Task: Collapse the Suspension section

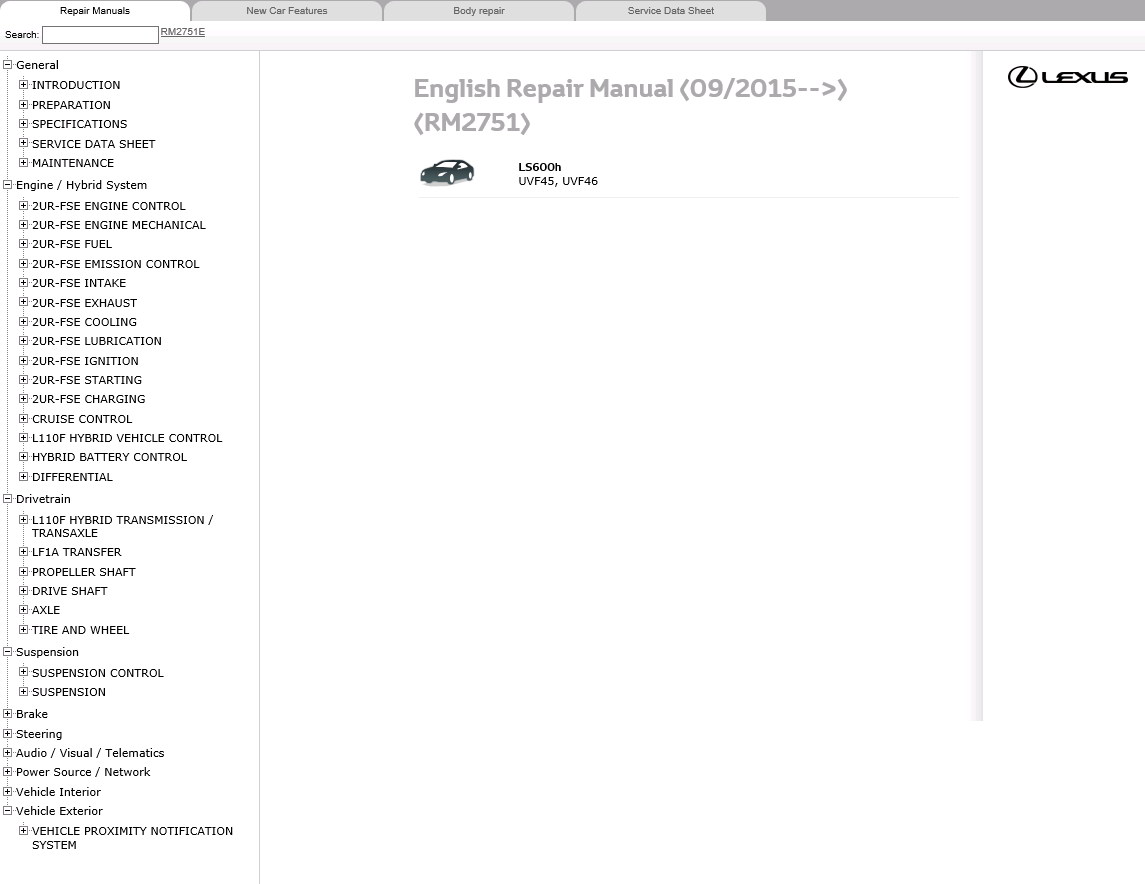Action: coord(8,651)
